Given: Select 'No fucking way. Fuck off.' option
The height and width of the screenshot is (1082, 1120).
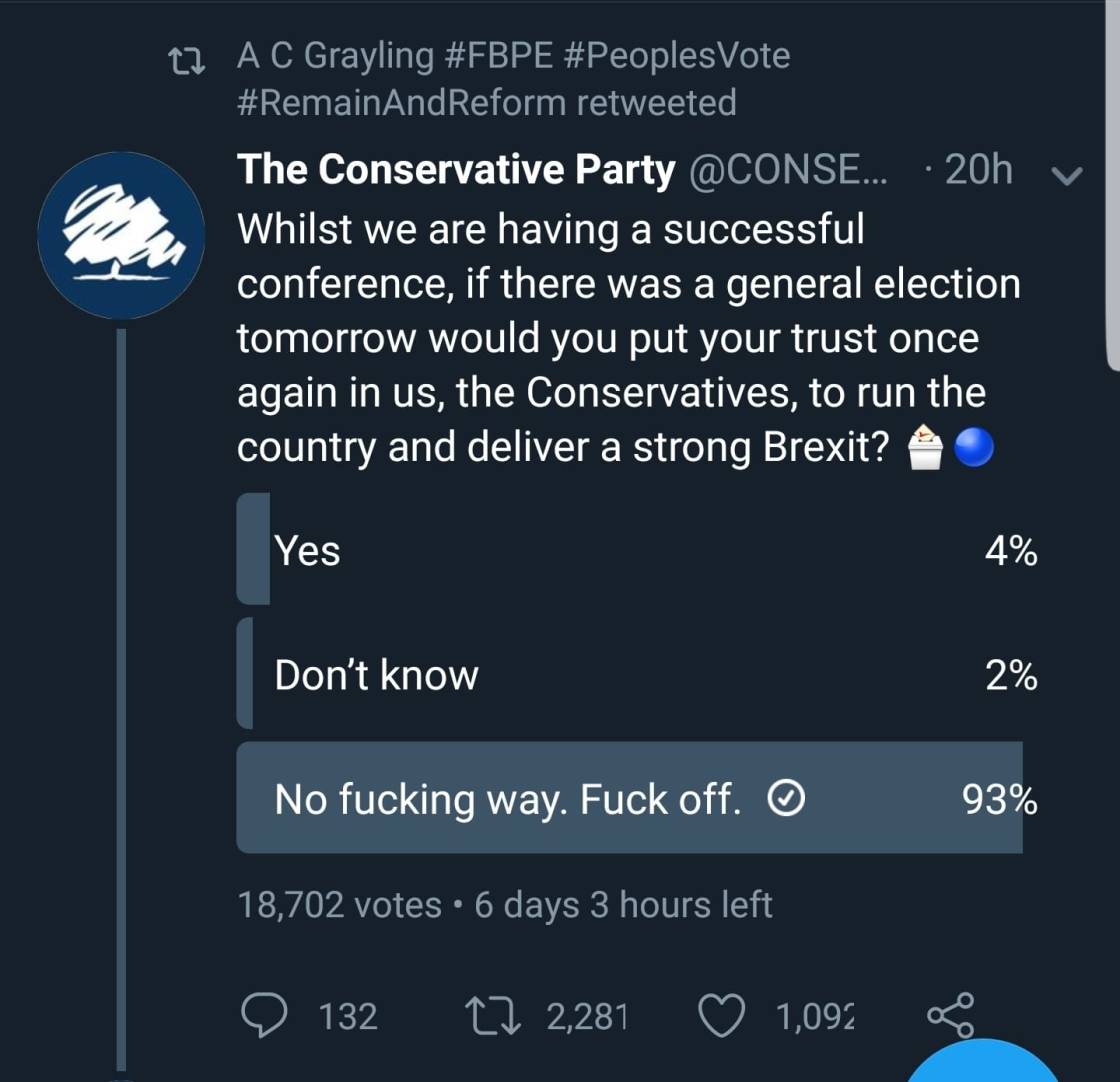Looking at the screenshot, I should click(630, 799).
